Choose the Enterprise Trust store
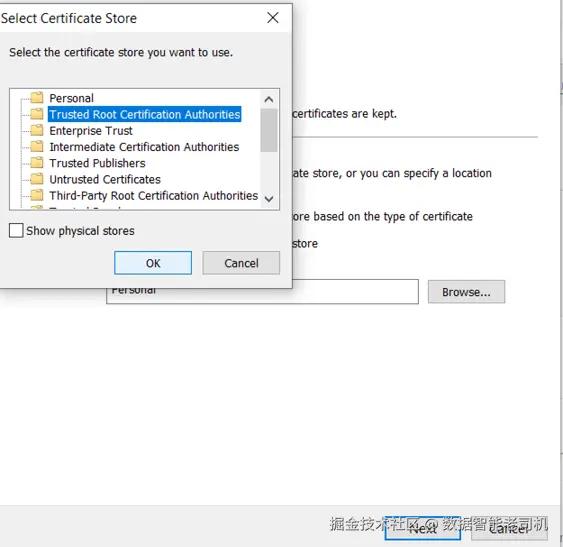The height and width of the screenshot is (547, 563). click(x=91, y=131)
